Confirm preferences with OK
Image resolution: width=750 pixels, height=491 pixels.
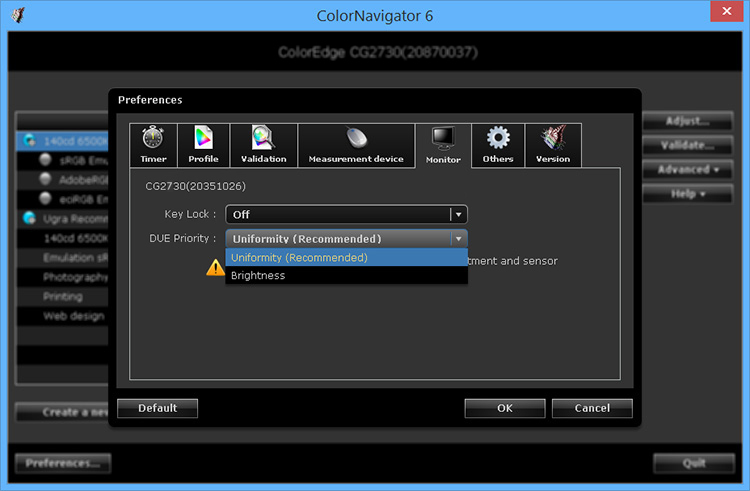(505, 408)
